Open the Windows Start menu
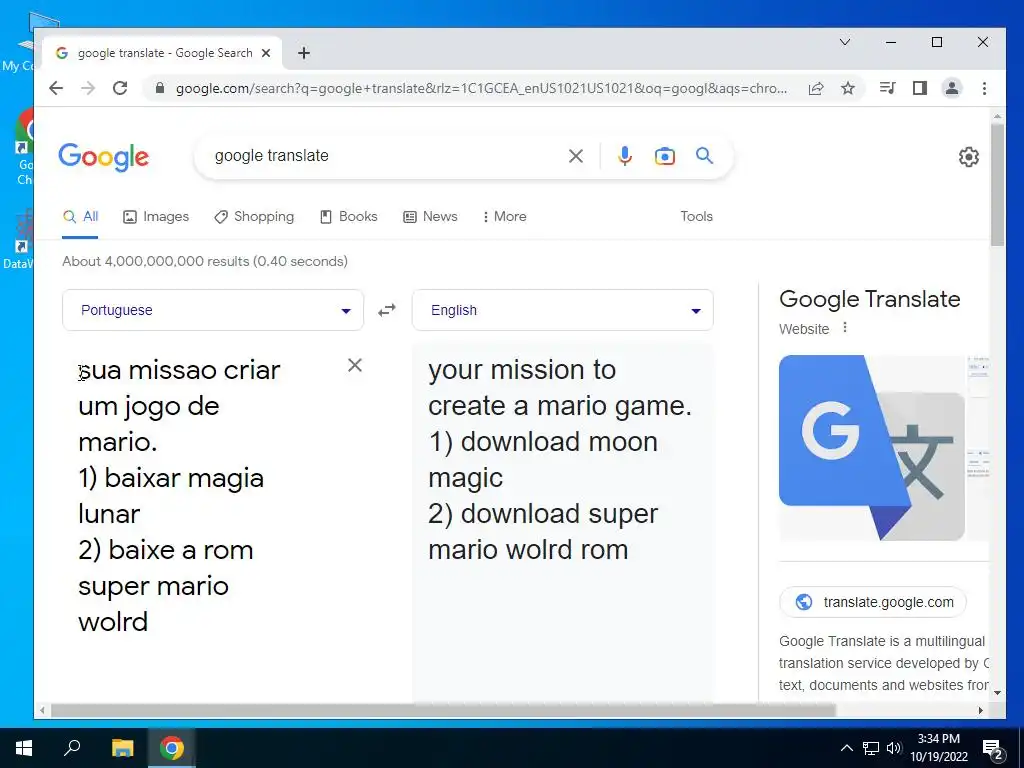Screen dimensions: 1024x768 [24, 748]
